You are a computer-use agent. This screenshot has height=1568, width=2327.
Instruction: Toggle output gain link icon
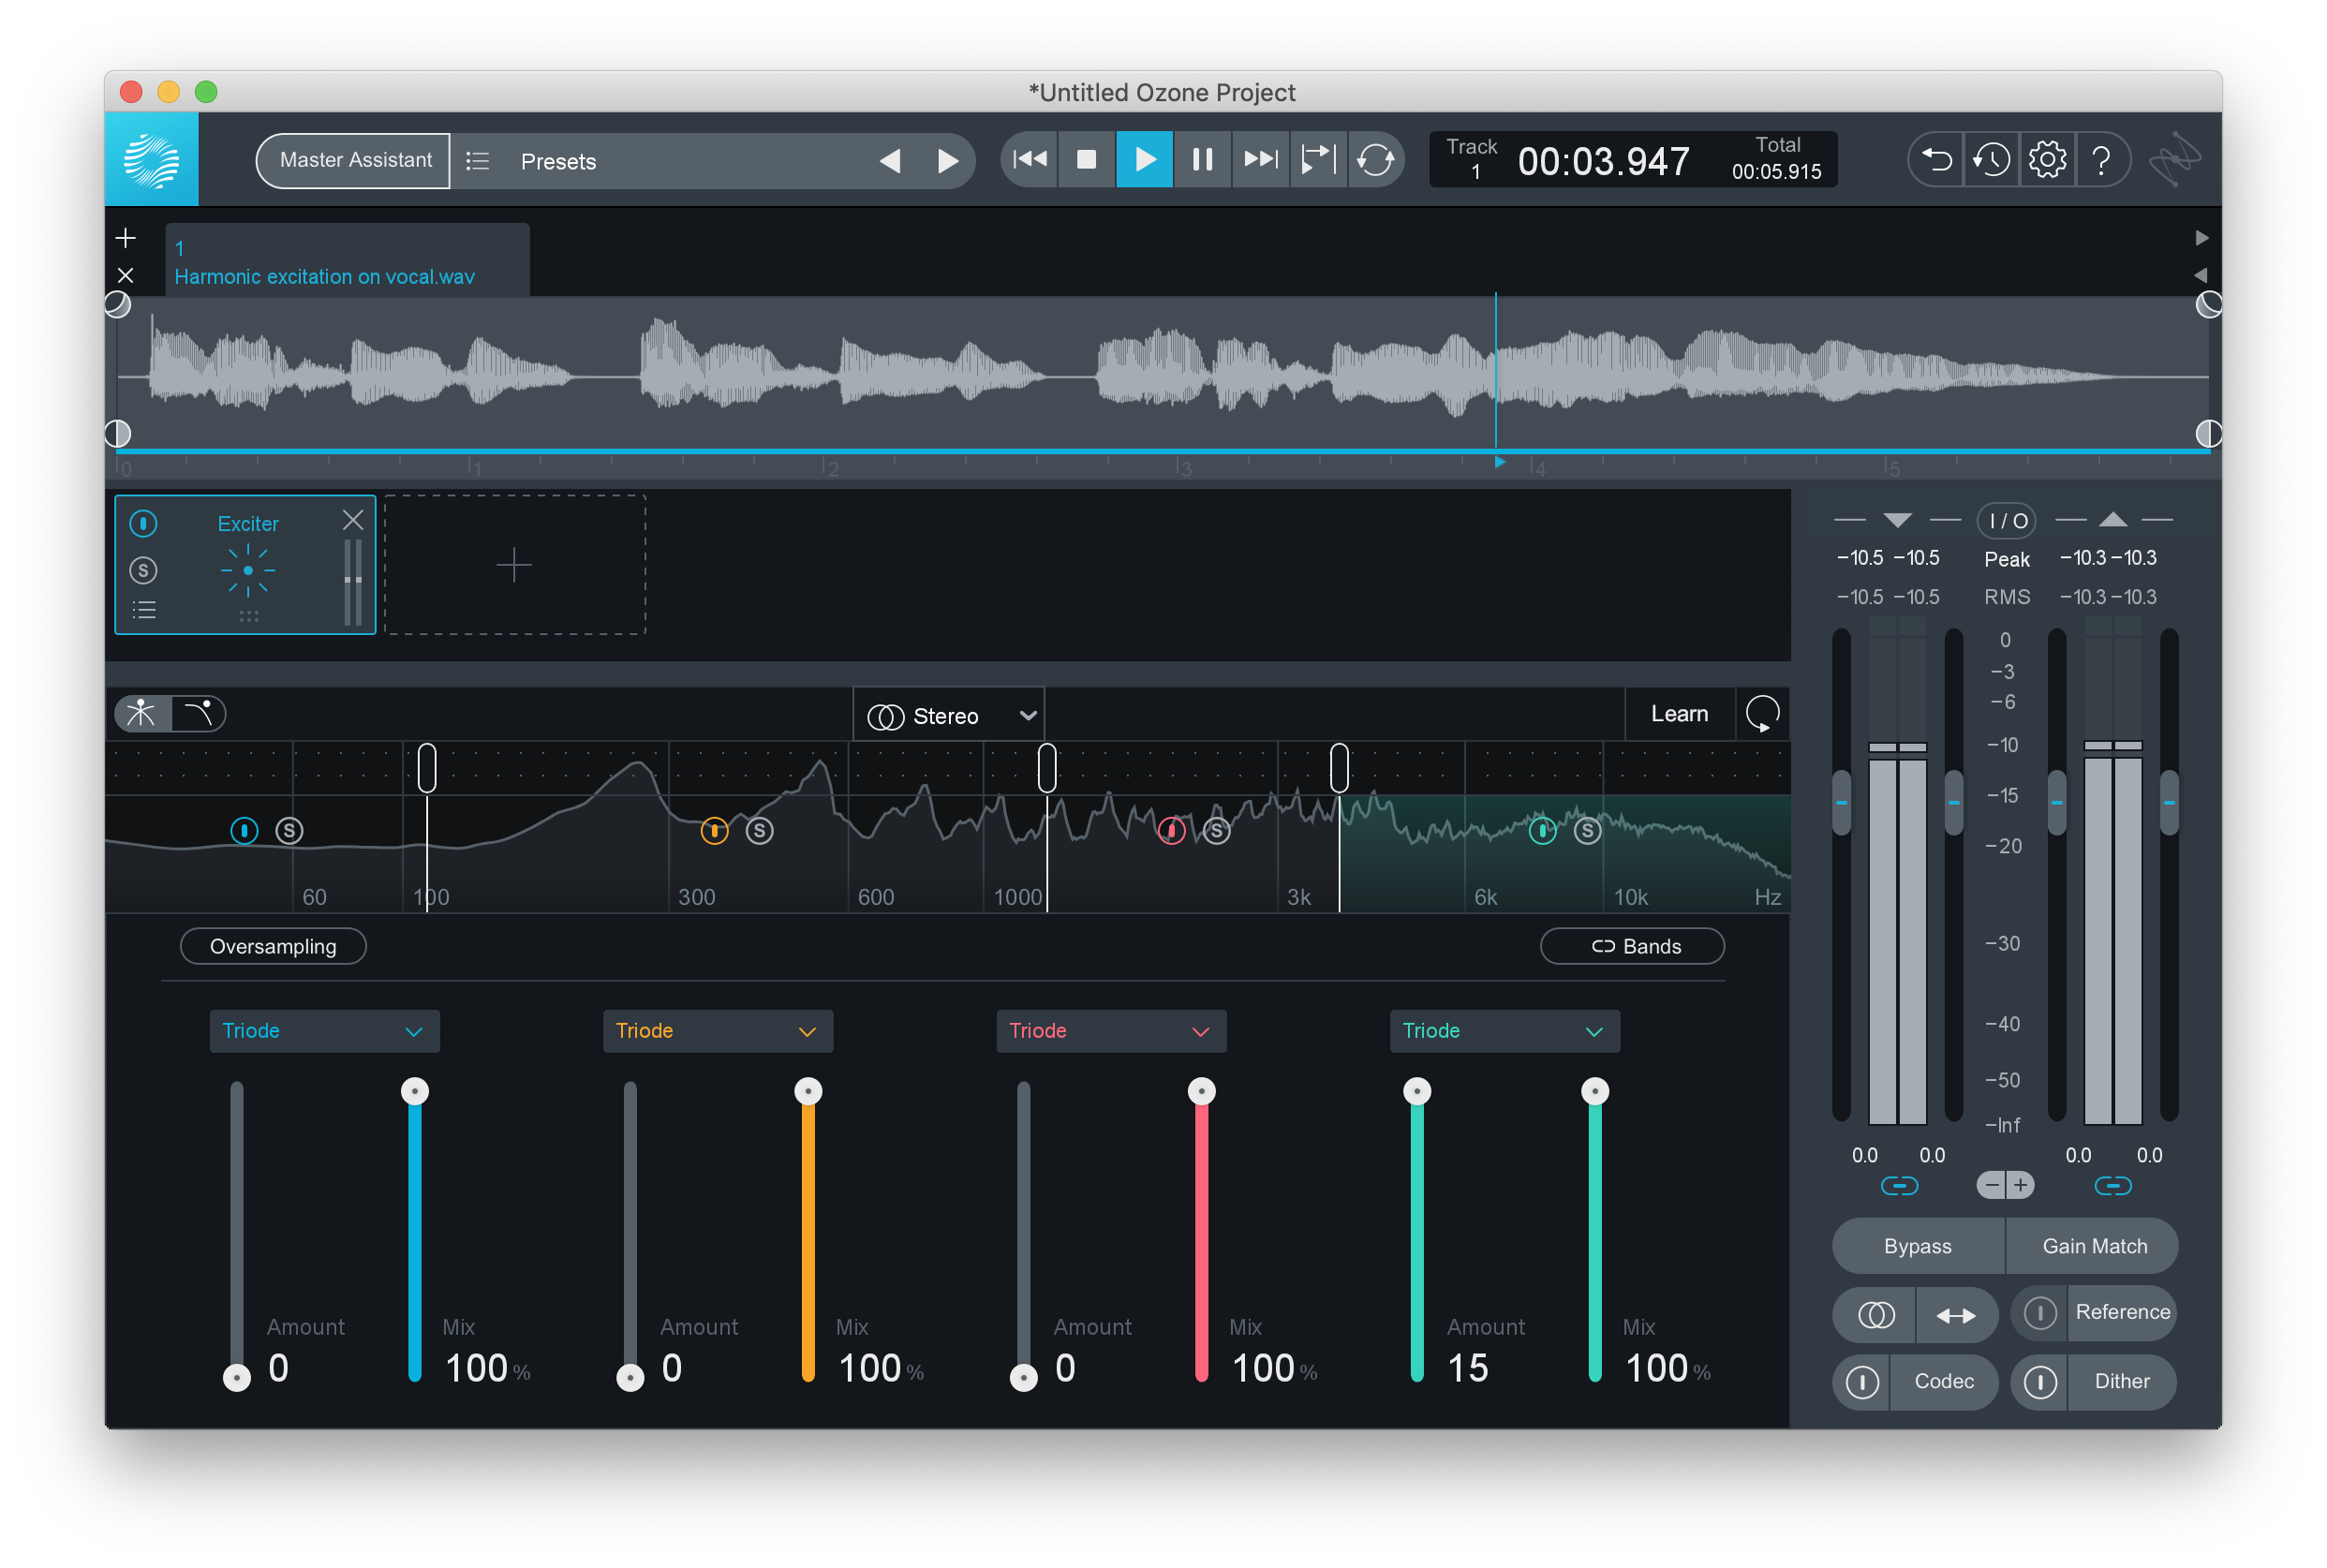2112,1186
